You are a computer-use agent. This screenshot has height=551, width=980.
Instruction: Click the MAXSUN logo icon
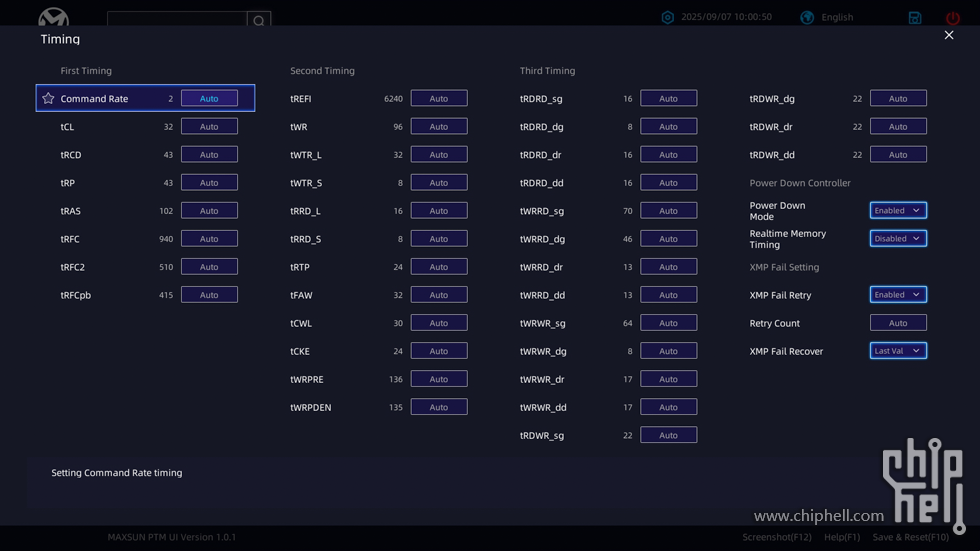pyautogui.click(x=54, y=16)
